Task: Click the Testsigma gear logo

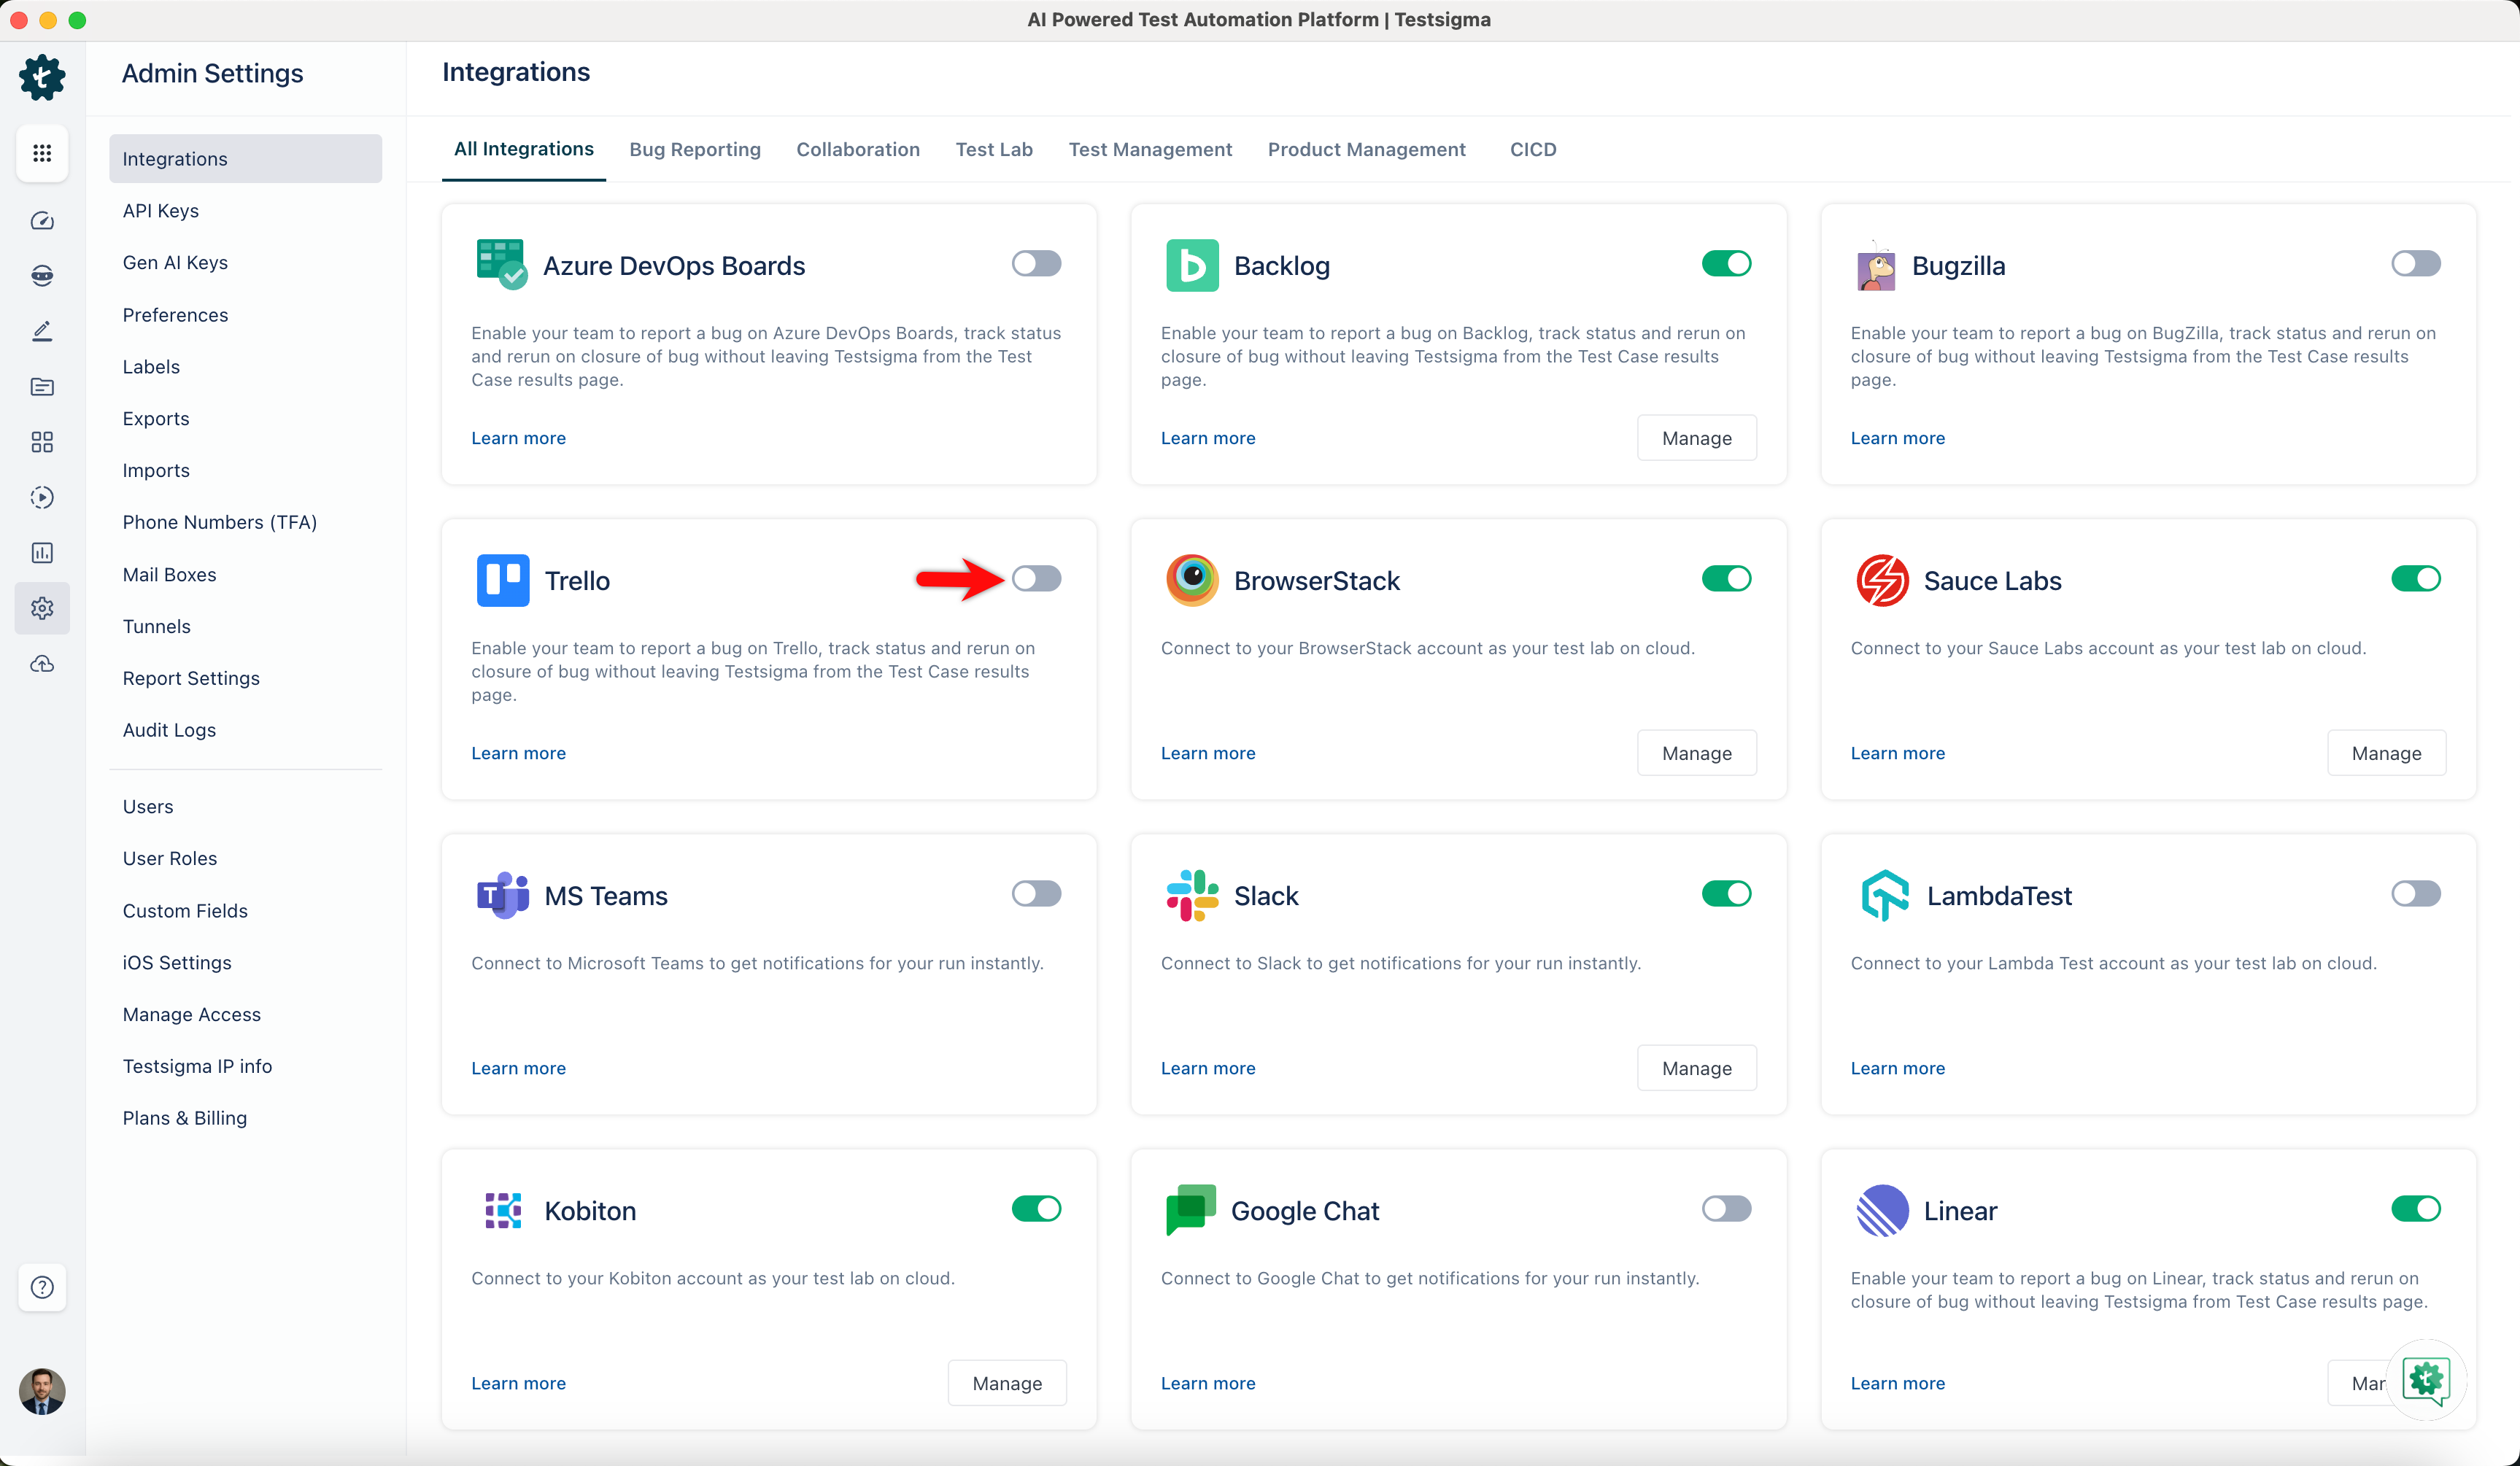Action: [42, 77]
